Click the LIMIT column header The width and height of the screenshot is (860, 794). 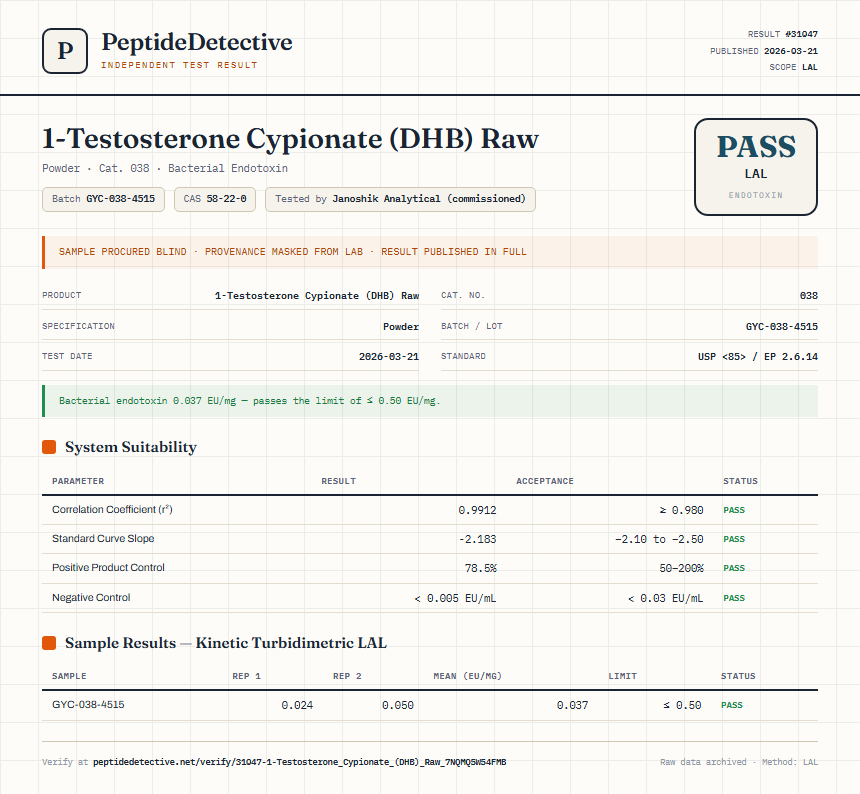point(623,676)
